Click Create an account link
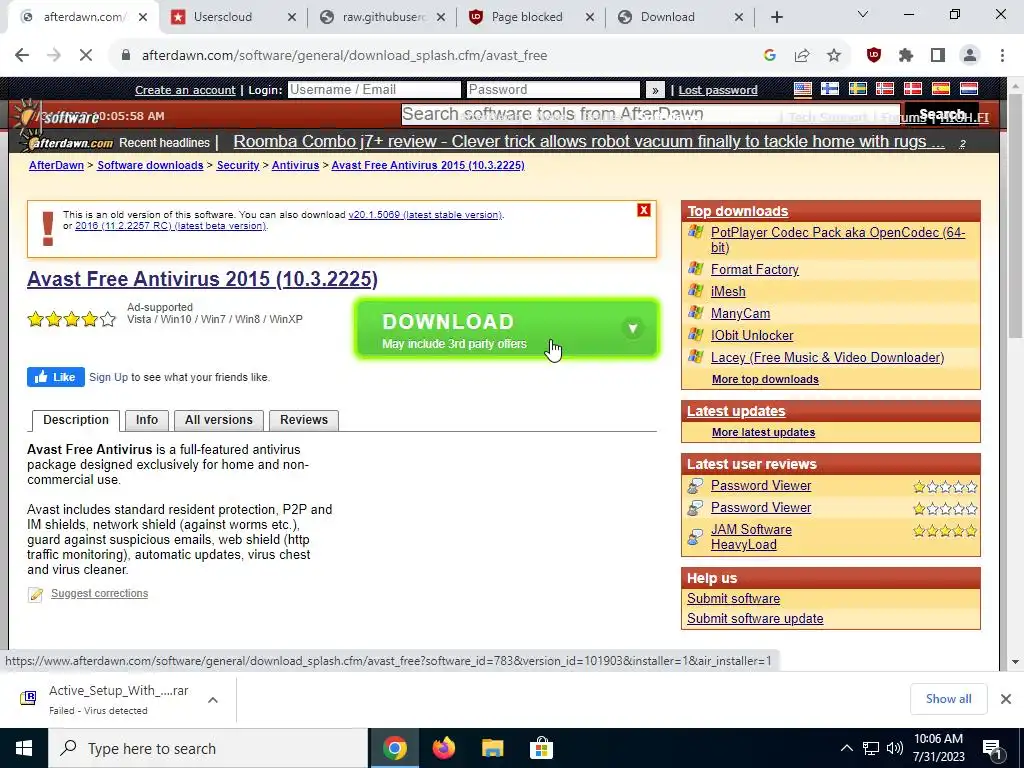Screen dimensions: 1024x768 pos(185,90)
